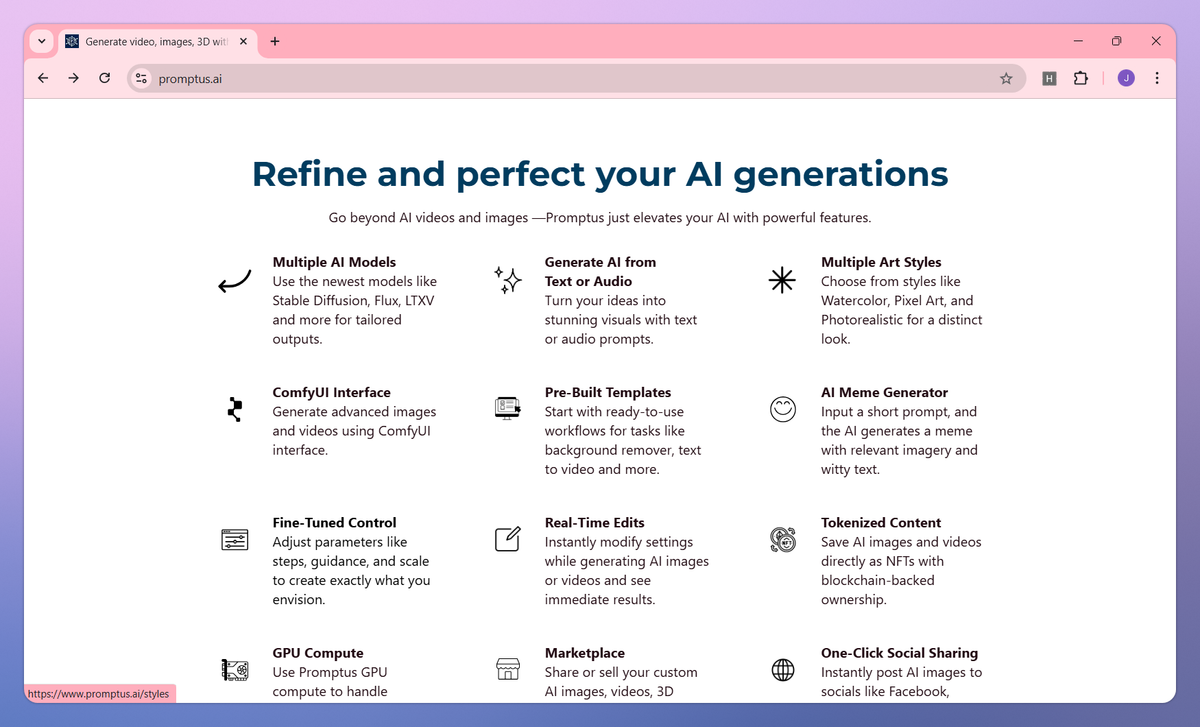
Task: Click the 'blockchain-backed' description line
Action: (x=878, y=580)
